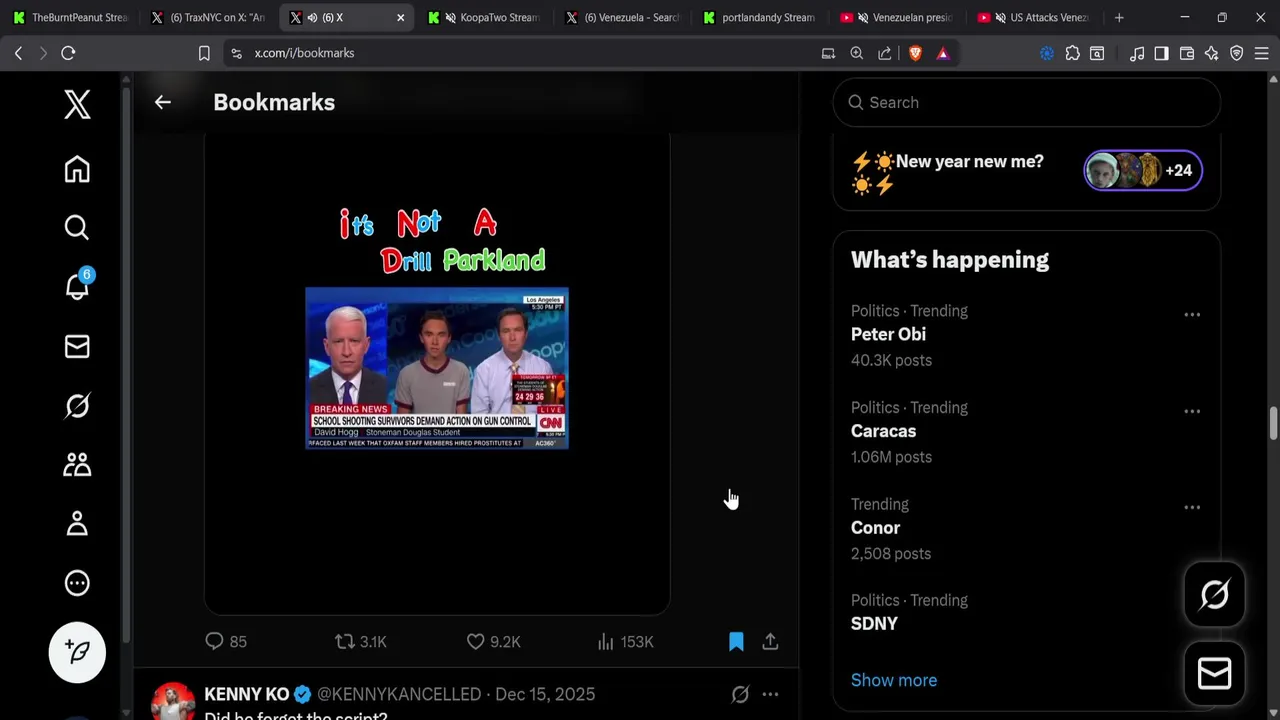Reload the current page
The height and width of the screenshot is (720, 1280).
click(68, 53)
